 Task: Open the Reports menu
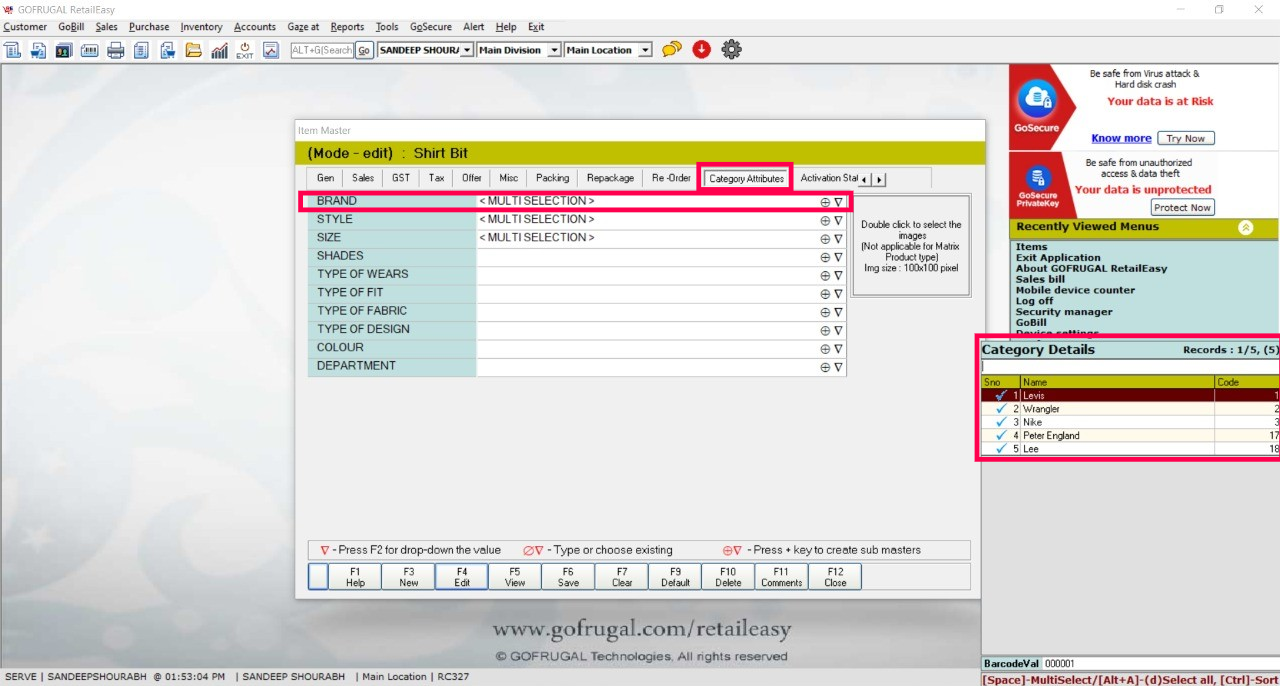347,27
